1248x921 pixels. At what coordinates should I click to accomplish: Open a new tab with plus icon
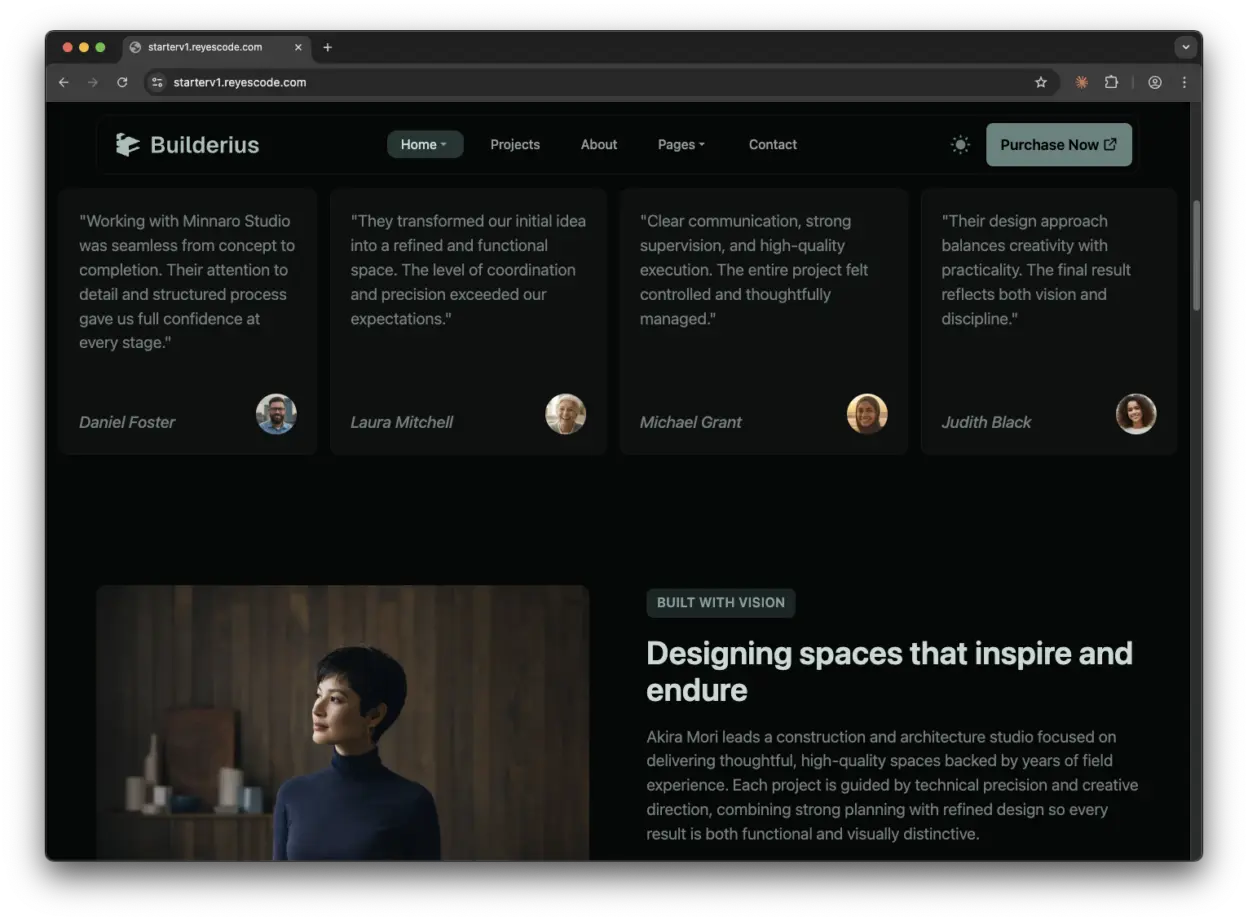[x=327, y=47]
